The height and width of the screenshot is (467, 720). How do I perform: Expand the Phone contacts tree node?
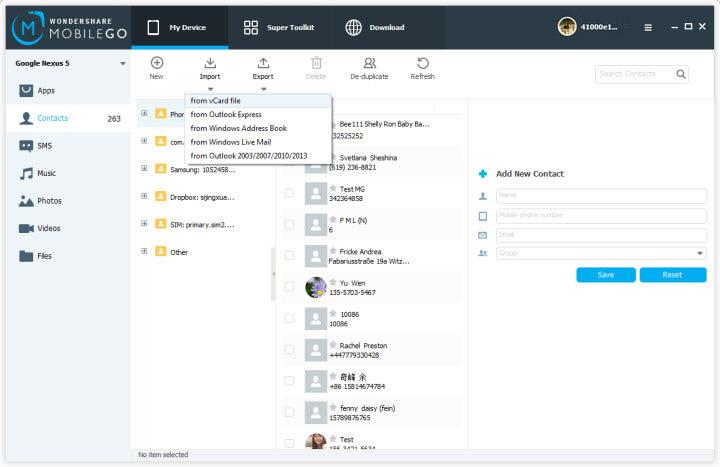pyautogui.click(x=144, y=113)
